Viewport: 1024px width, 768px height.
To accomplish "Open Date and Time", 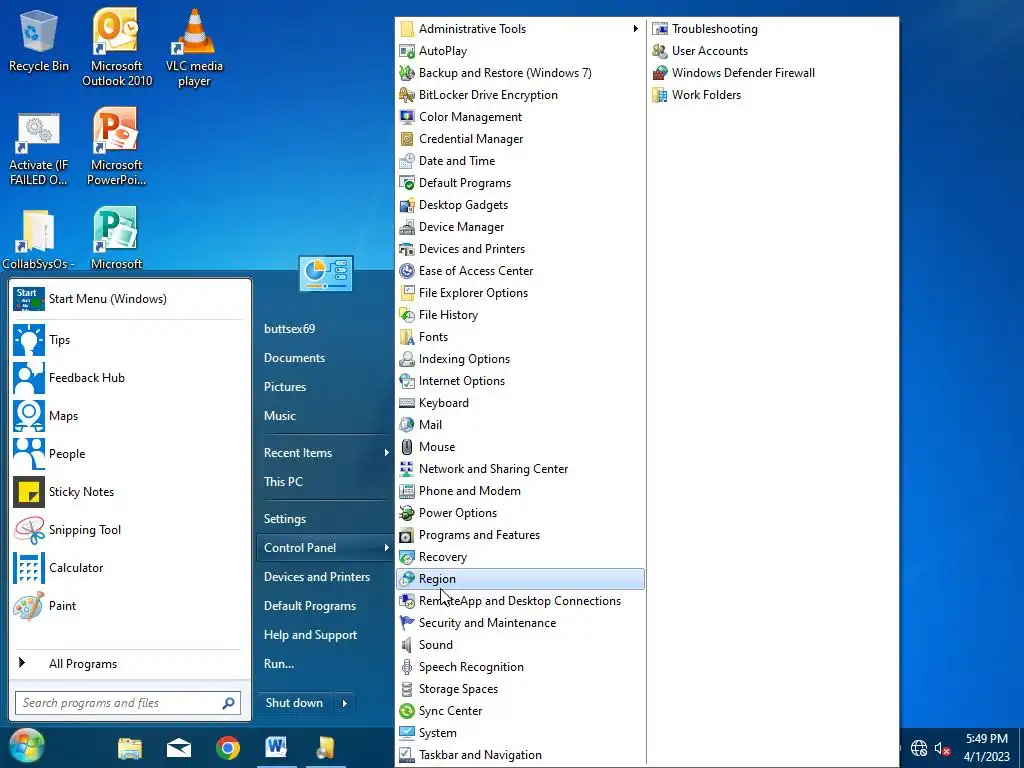I will point(520,161).
